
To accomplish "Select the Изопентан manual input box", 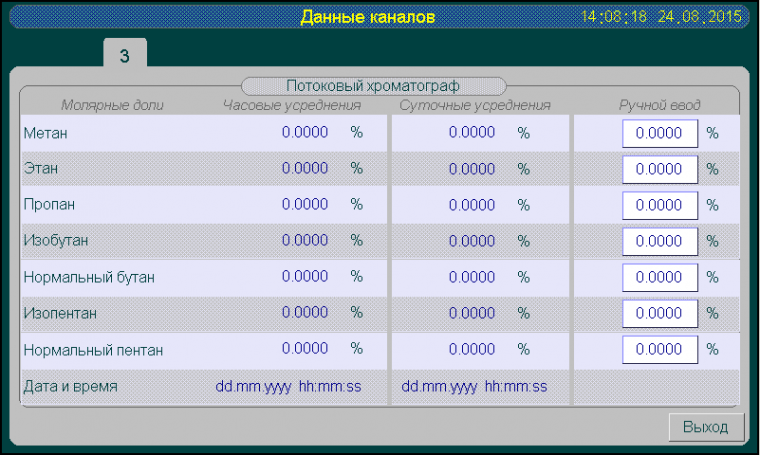I will point(659,313).
